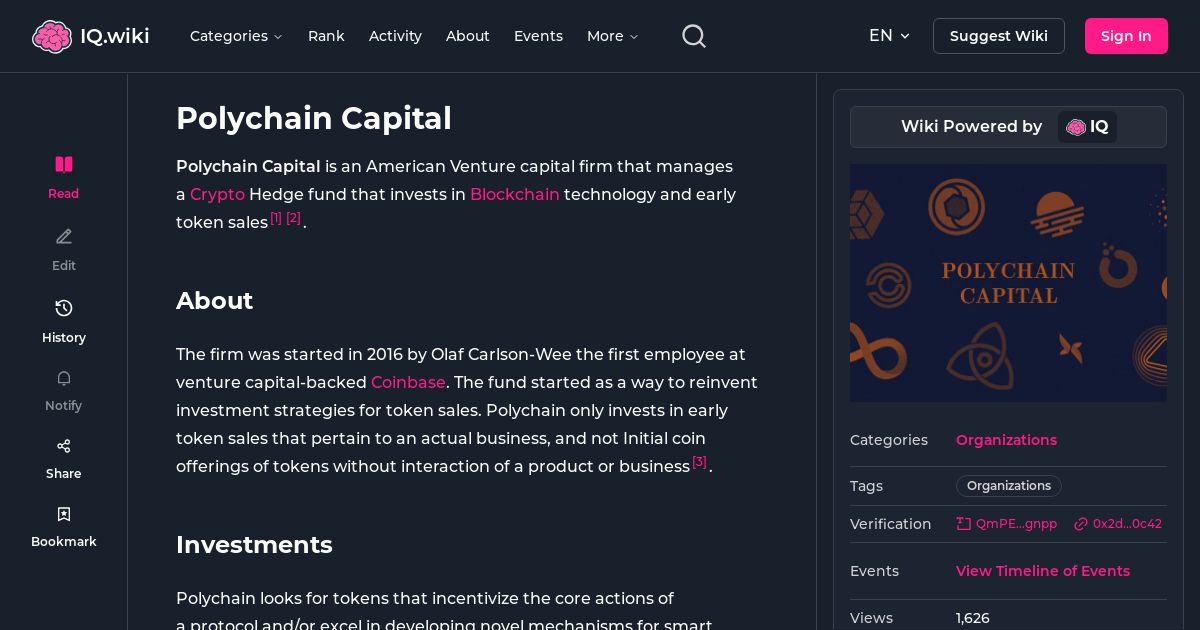The height and width of the screenshot is (630, 1200).
Task: Select the Rank menu item
Action: click(326, 36)
